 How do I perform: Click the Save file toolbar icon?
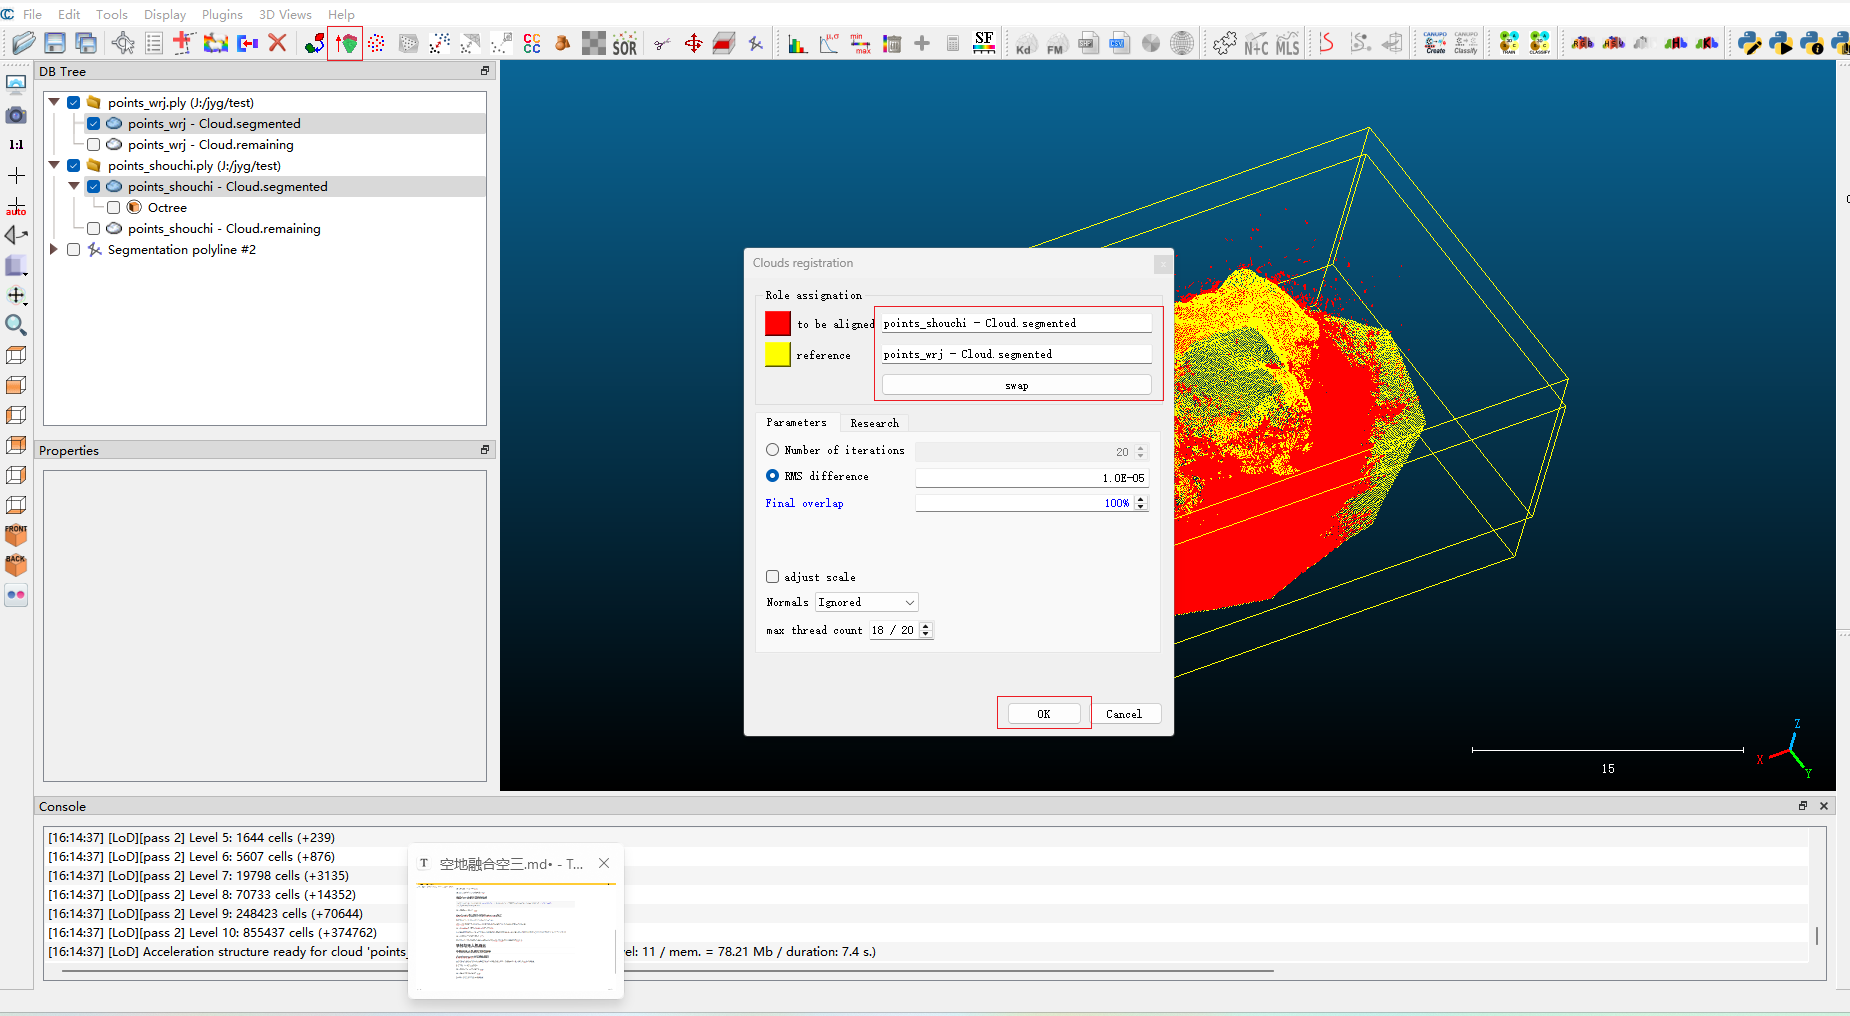point(55,43)
